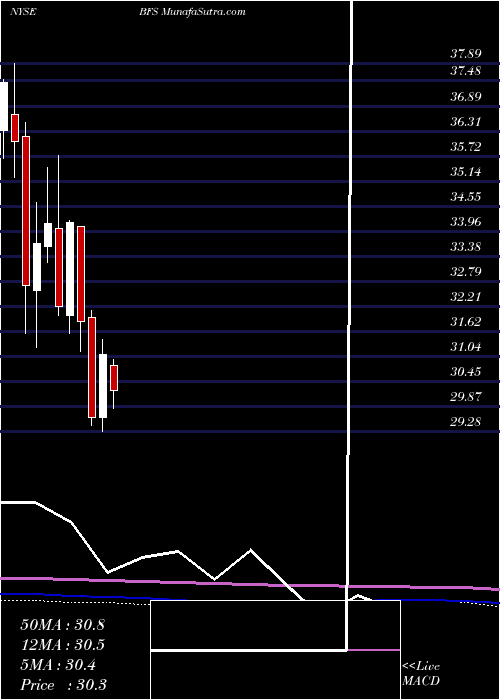Click the Price : 30.3 readout
Viewport: 500px width, 700px height.
click(62, 684)
